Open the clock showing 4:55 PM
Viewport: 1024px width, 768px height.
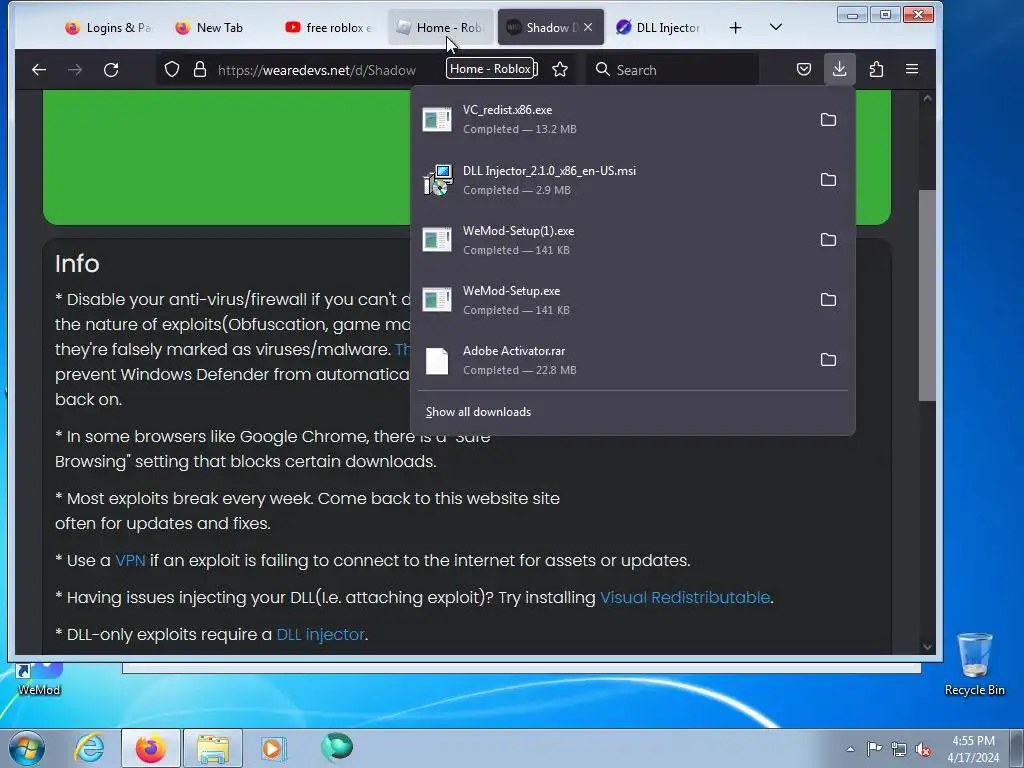point(973,749)
